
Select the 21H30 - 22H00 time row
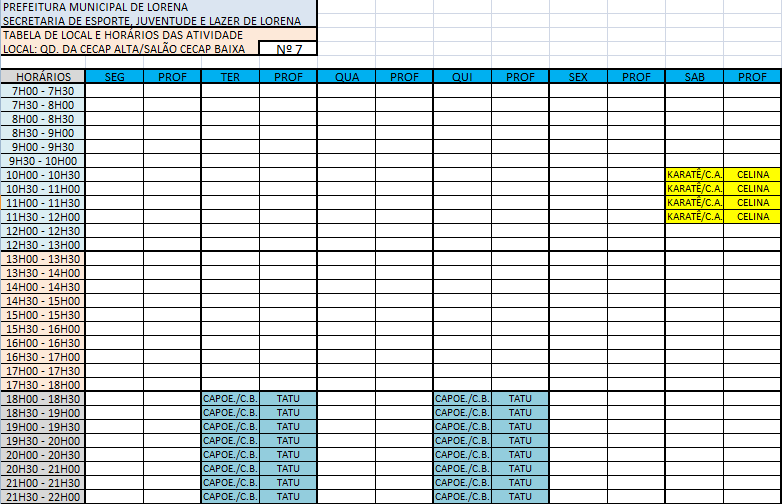[43, 496]
